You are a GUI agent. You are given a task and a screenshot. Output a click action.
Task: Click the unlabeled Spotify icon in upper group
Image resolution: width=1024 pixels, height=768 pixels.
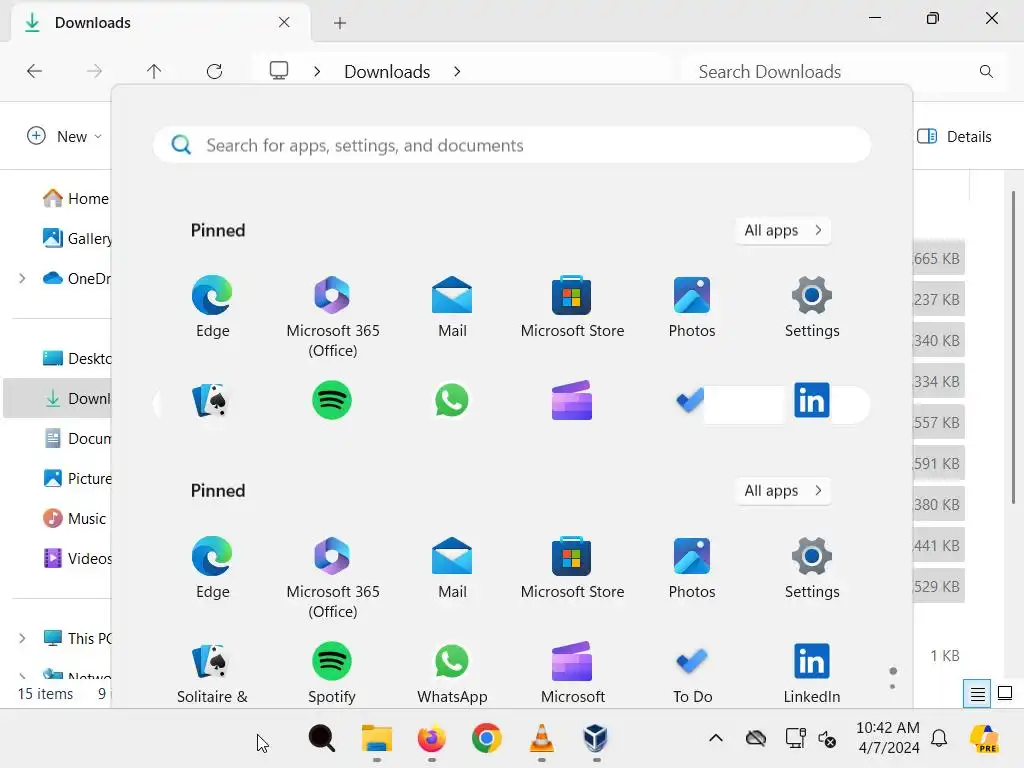332,400
